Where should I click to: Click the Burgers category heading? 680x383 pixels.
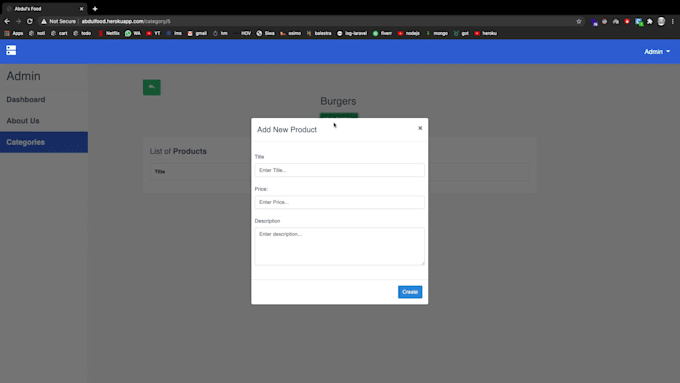coord(338,101)
